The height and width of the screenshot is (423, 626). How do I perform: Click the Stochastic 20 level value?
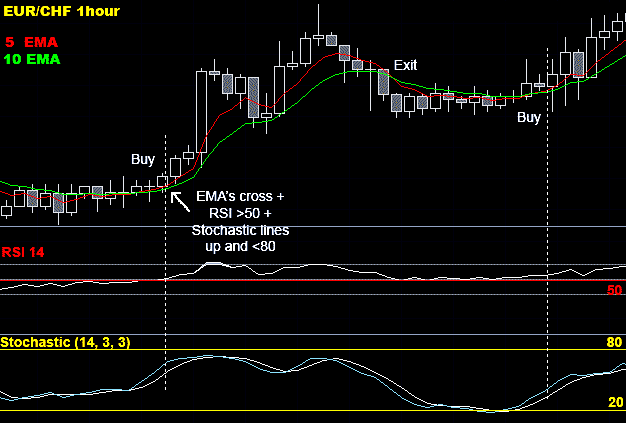(615, 402)
